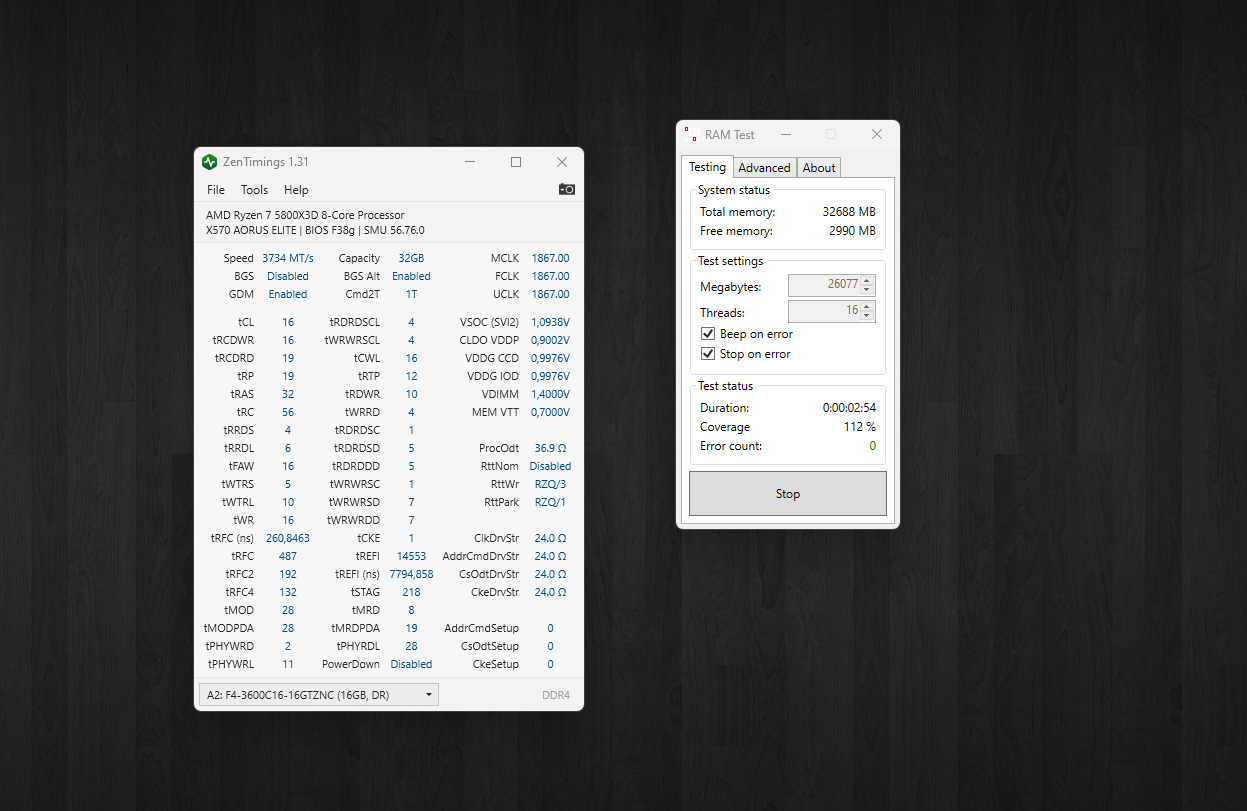
Task: Click the X570 AORUS ELITE BIOS line
Action: pyautogui.click(x=315, y=230)
